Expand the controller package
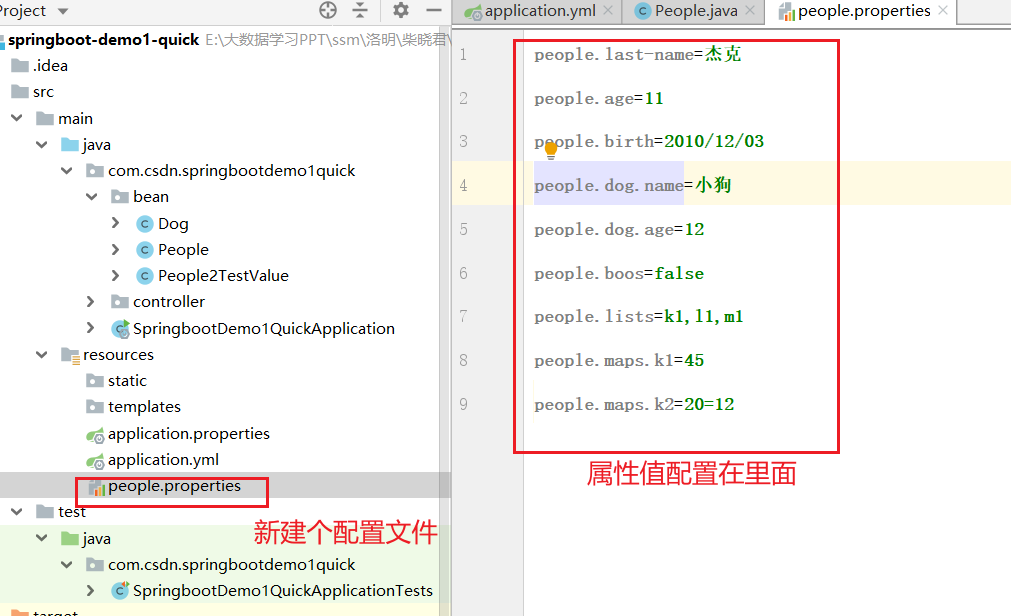The height and width of the screenshot is (616, 1011). point(91,301)
